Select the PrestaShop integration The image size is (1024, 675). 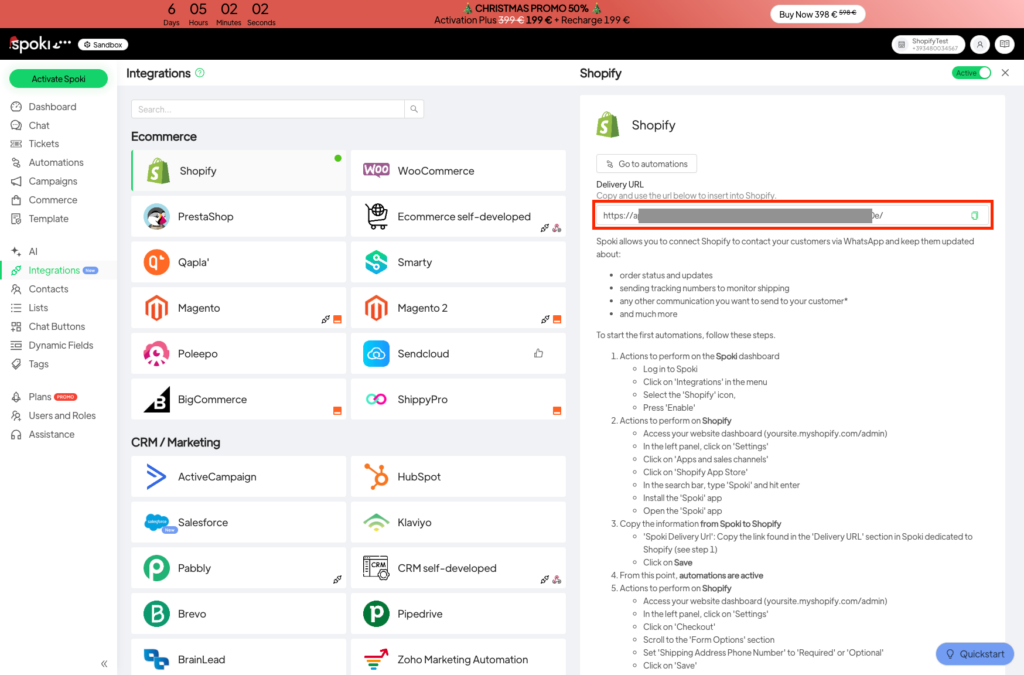point(238,217)
